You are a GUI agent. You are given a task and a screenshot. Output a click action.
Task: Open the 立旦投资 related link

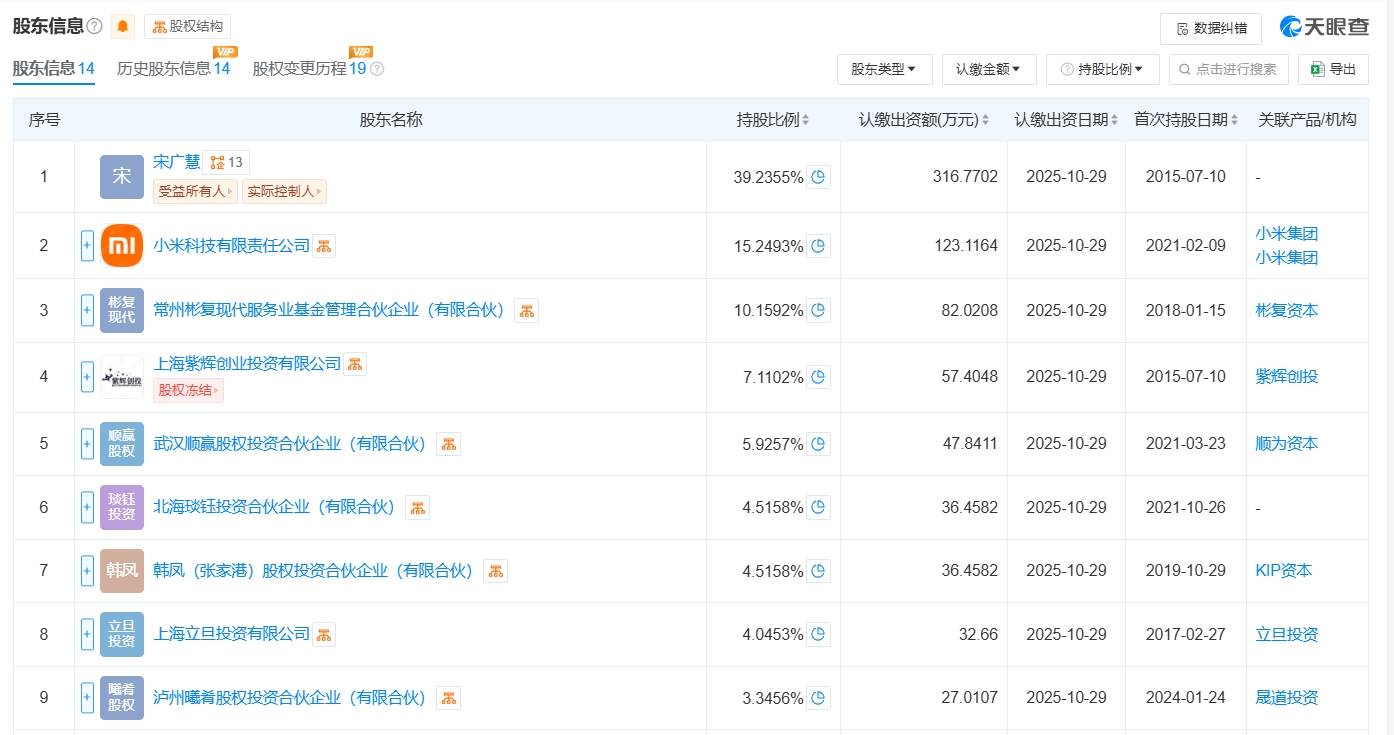pyautogui.click(x=1287, y=635)
